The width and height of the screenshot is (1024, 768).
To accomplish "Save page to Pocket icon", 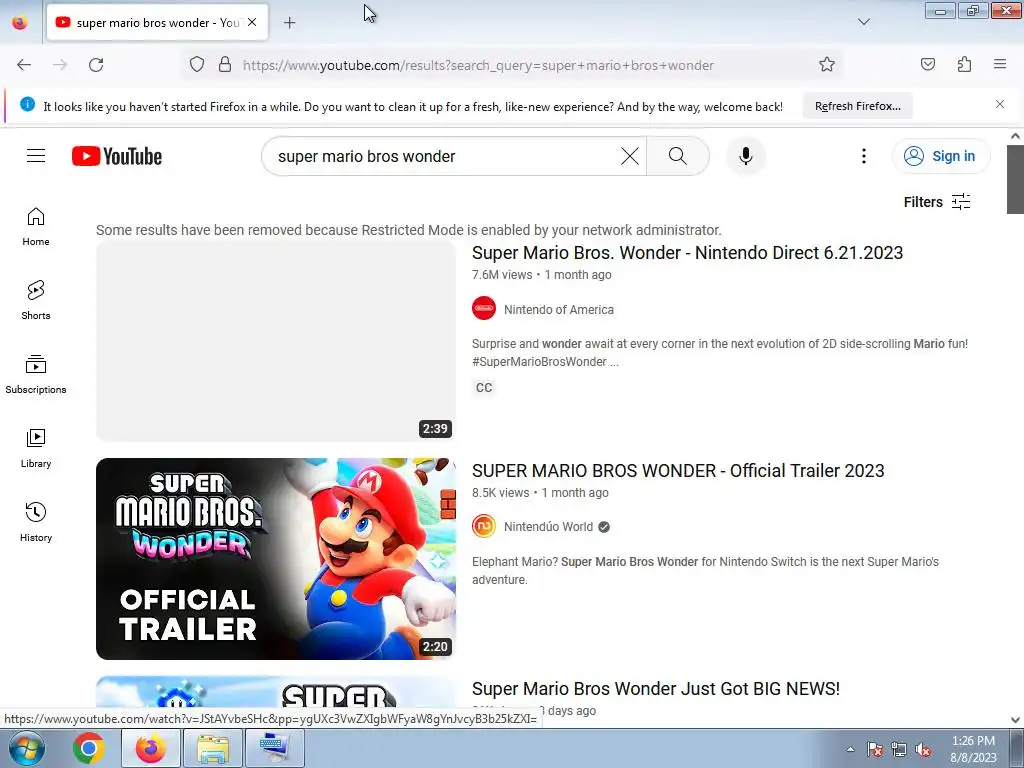I will coord(927,65).
